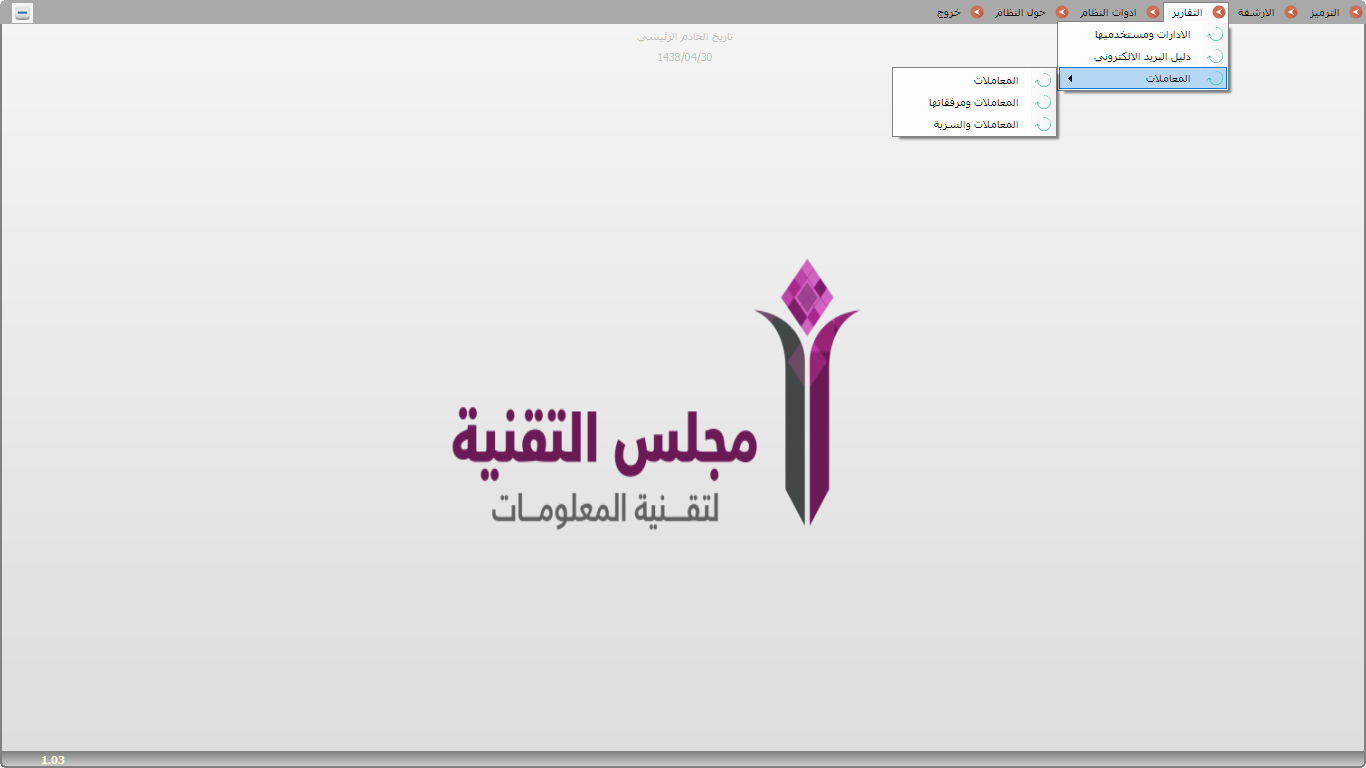Click the version number 1.03 in status bar
Image resolution: width=1366 pixels, height=768 pixels.
(x=53, y=760)
